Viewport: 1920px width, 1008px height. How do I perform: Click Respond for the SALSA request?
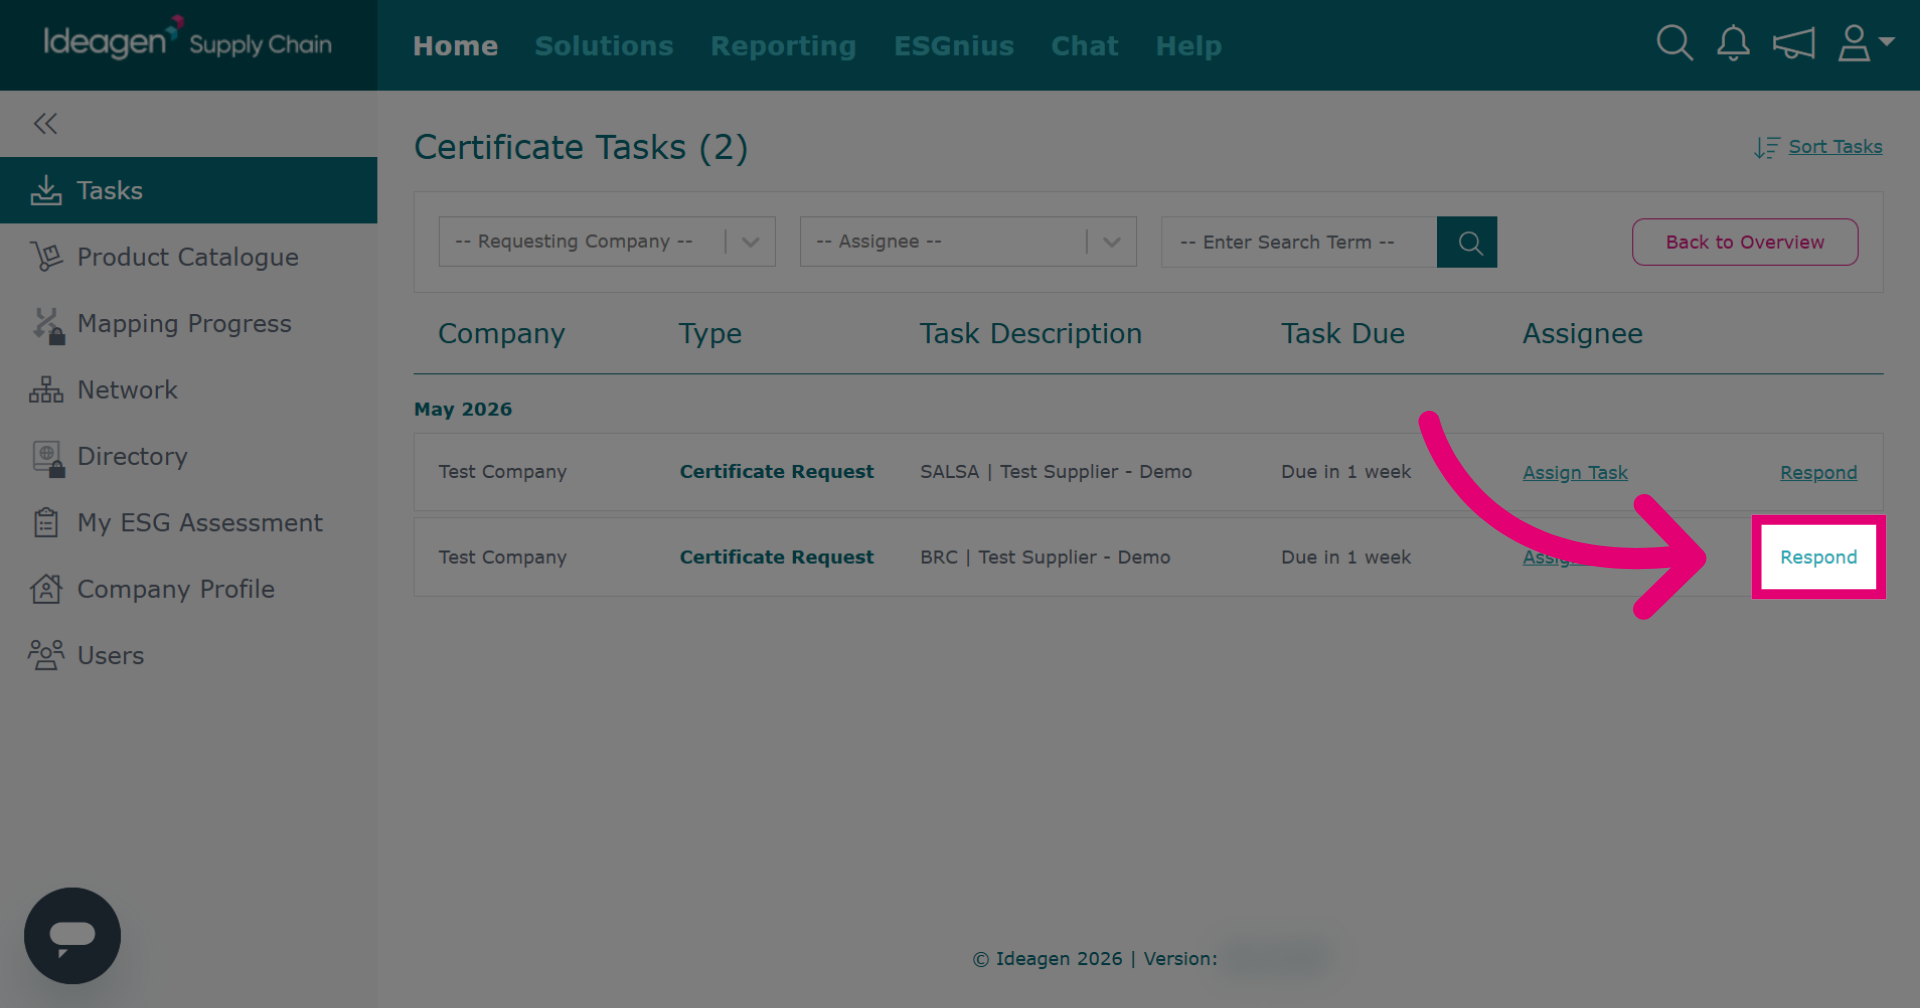pos(1818,472)
